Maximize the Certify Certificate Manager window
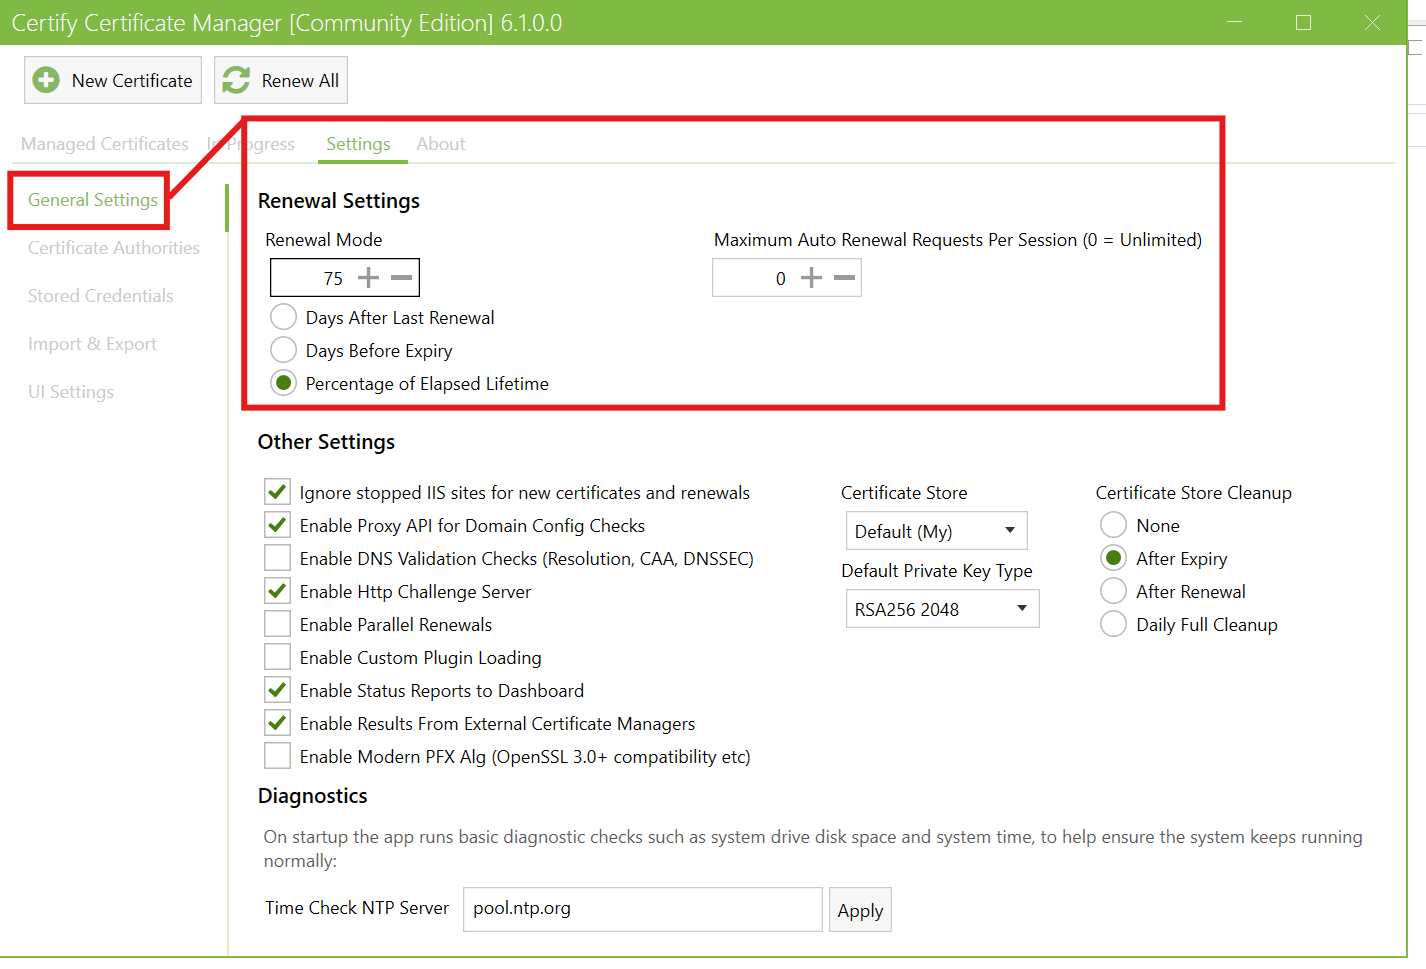 pyautogui.click(x=1303, y=22)
